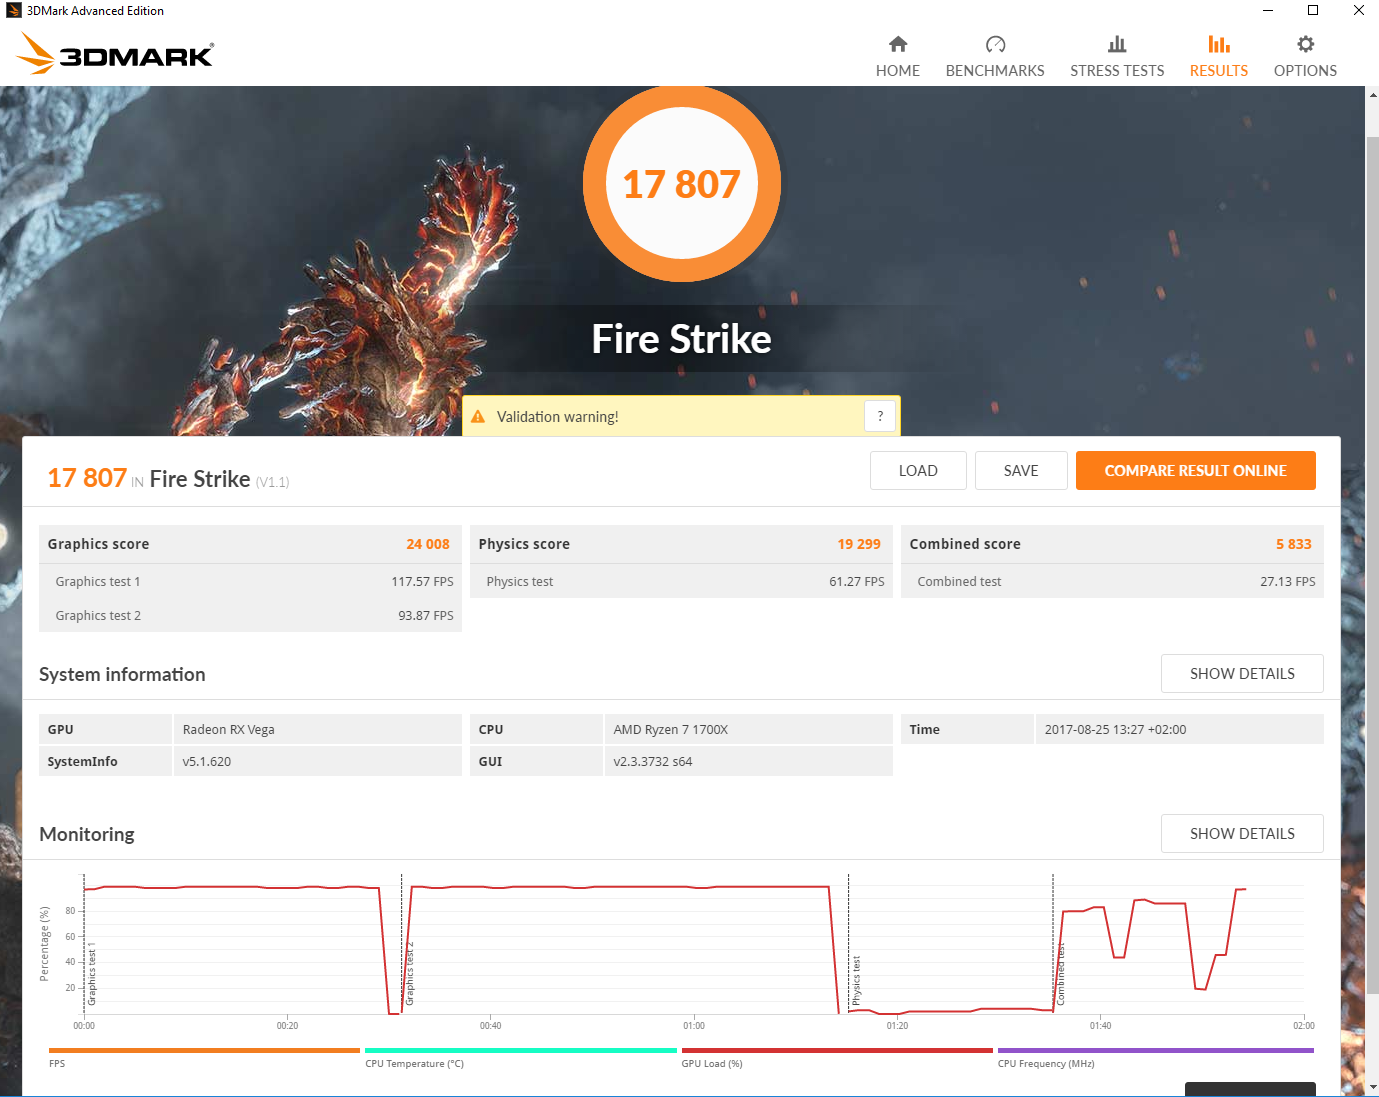Image resolution: width=1379 pixels, height=1097 pixels.
Task: Click Combined test marker on chart
Action: click(1060, 974)
